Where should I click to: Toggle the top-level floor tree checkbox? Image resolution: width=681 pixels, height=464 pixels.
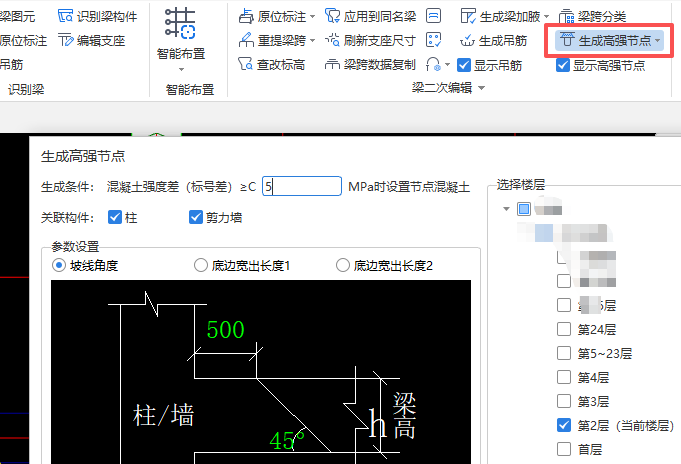click(x=524, y=209)
